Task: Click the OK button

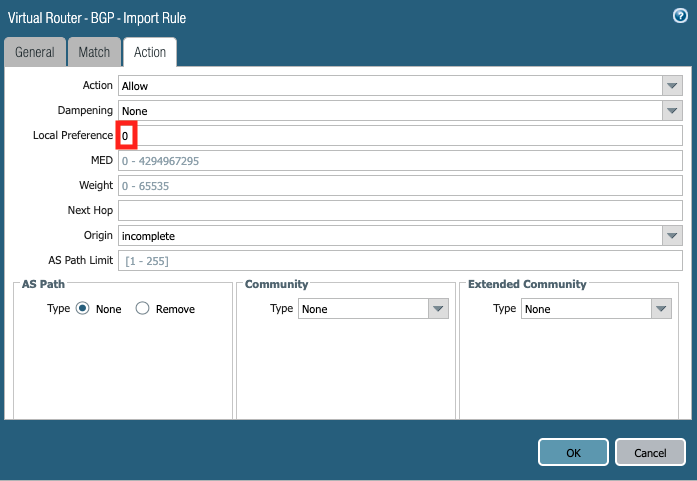Action: click(x=573, y=453)
